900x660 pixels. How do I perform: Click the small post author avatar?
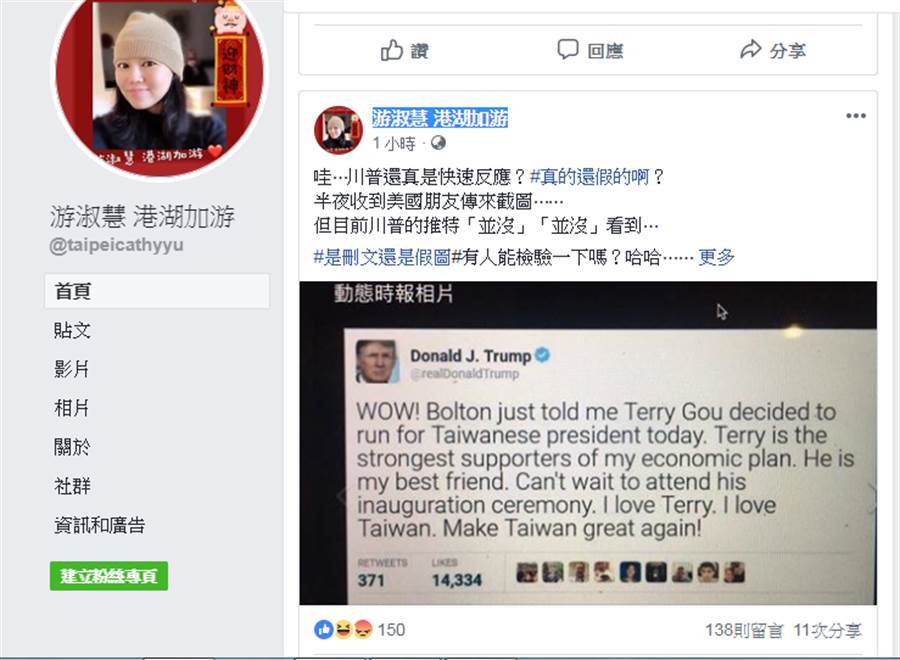[x=338, y=130]
